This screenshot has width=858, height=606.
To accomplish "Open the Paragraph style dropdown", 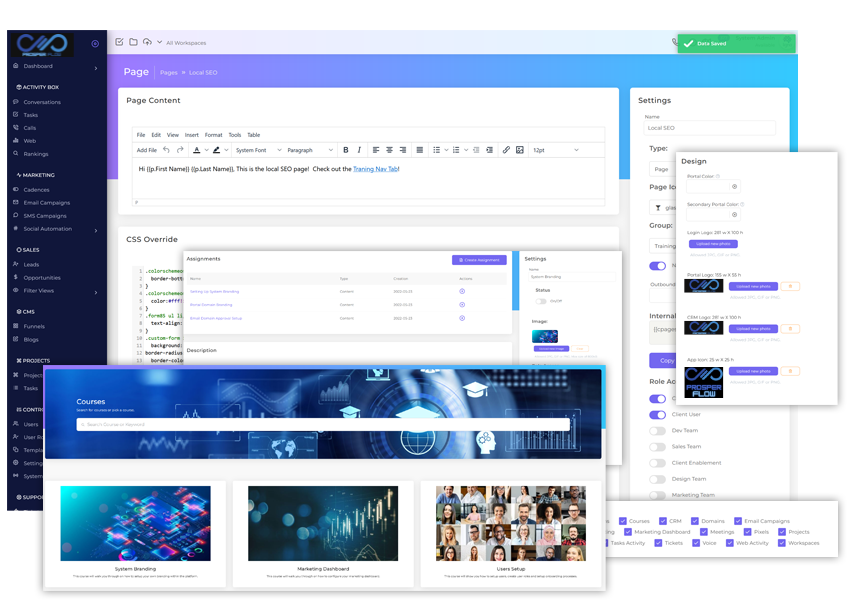I will 300,150.
